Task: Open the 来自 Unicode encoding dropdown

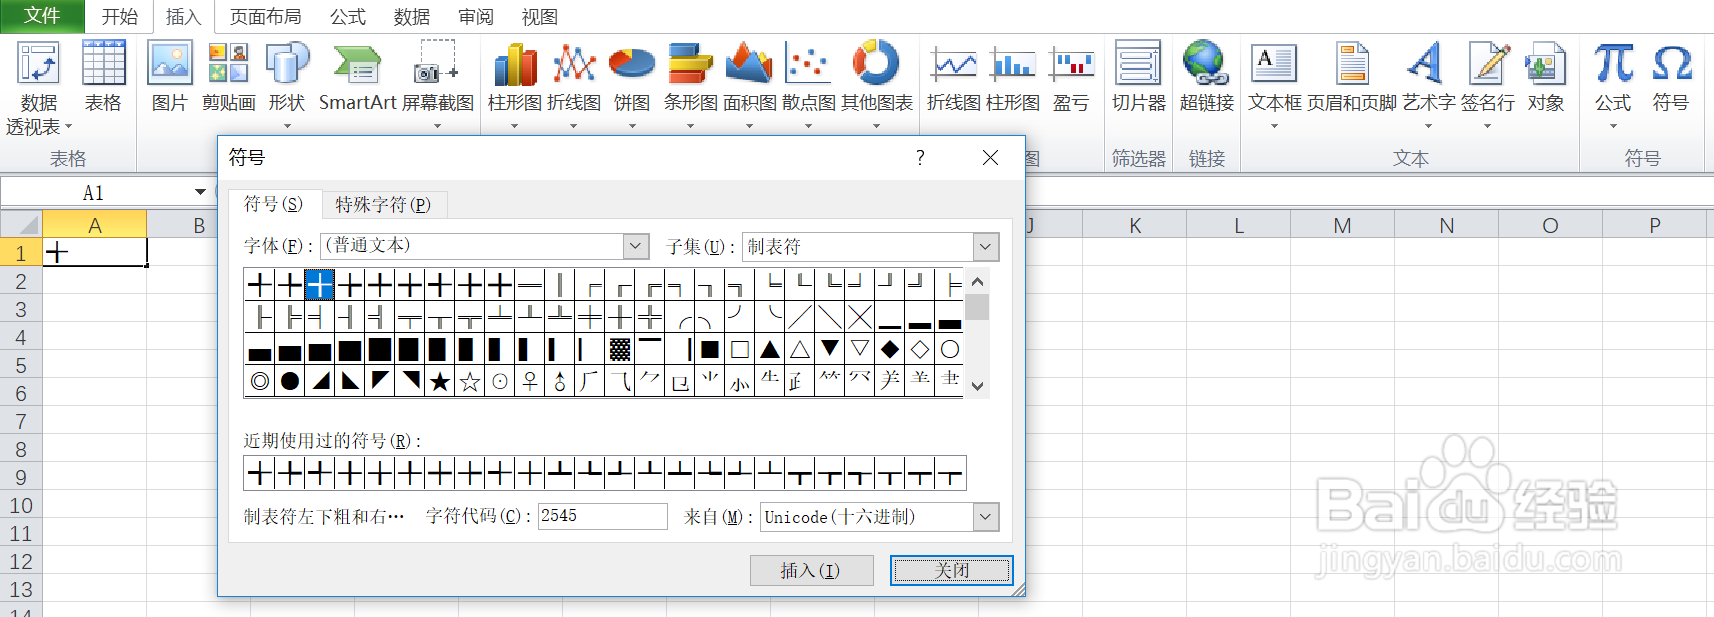Action: click(x=986, y=517)
